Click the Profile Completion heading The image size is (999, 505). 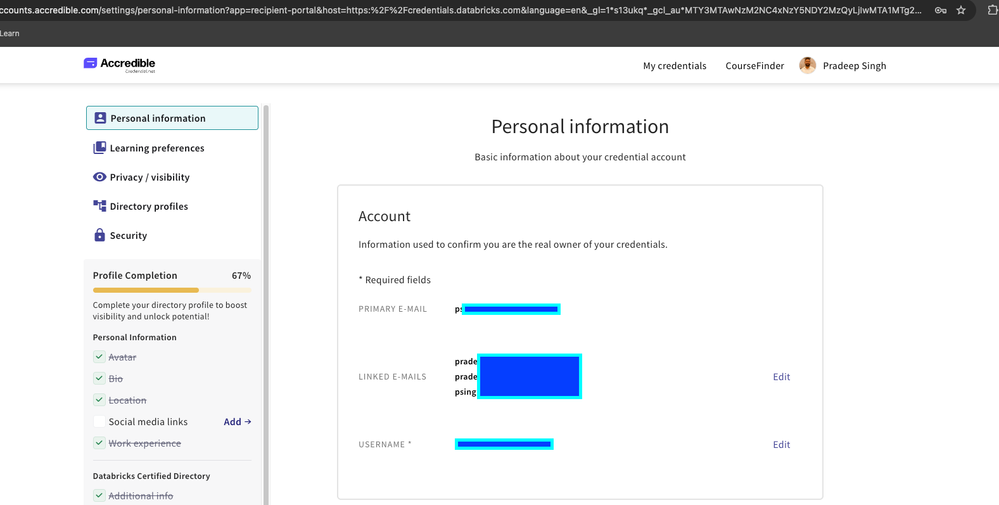[x=135, y=276]
